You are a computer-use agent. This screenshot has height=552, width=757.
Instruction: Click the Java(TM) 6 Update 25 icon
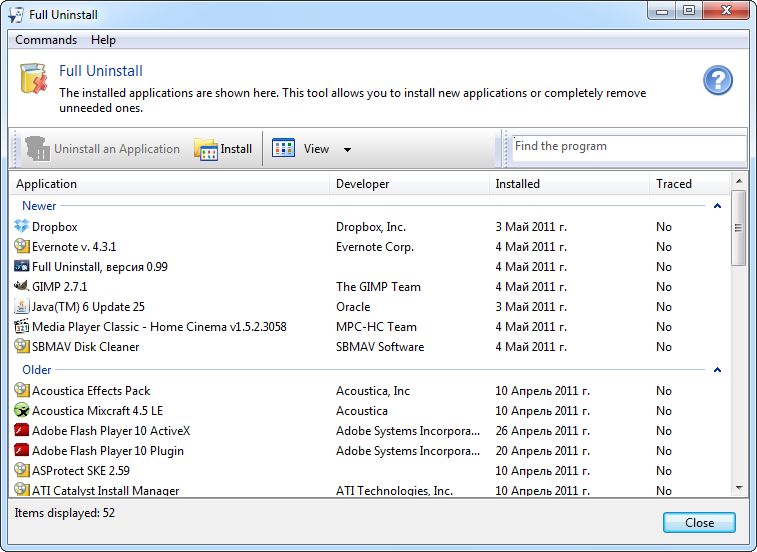22,306
